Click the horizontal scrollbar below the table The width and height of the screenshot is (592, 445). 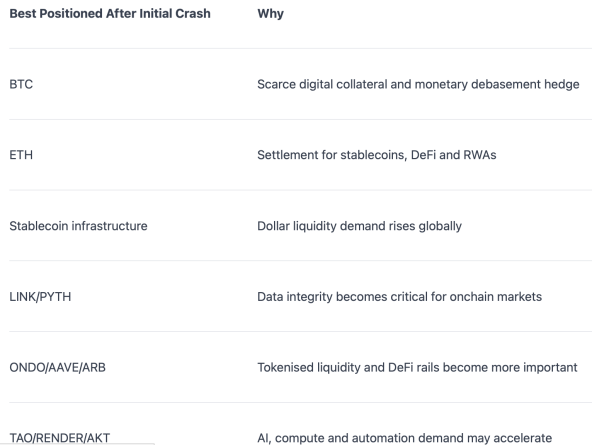coord(77,444)
